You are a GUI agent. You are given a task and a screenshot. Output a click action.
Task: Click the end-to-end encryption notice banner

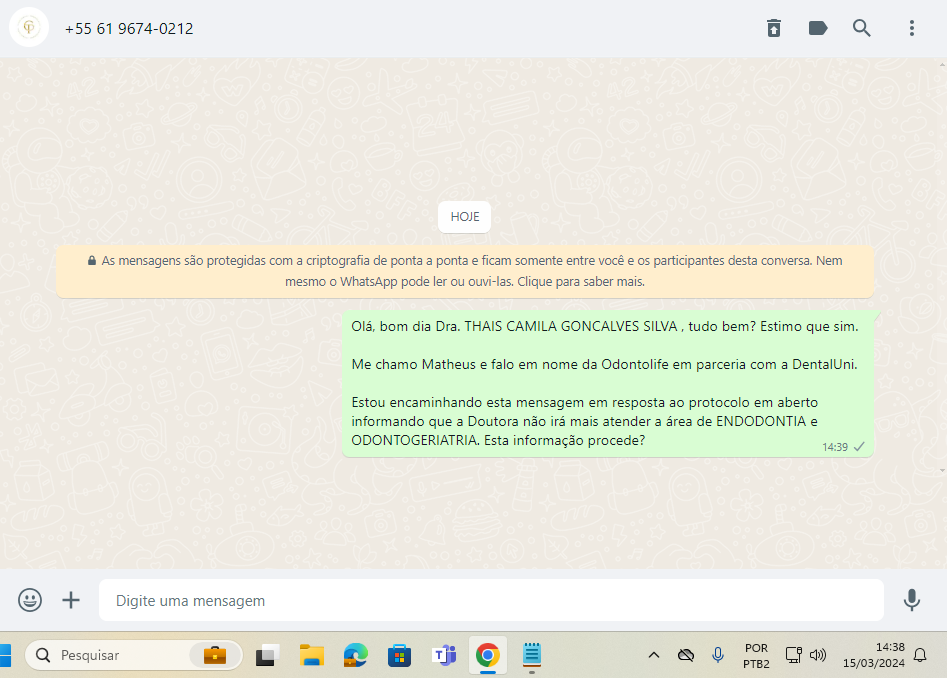click(x=464, y=271)
